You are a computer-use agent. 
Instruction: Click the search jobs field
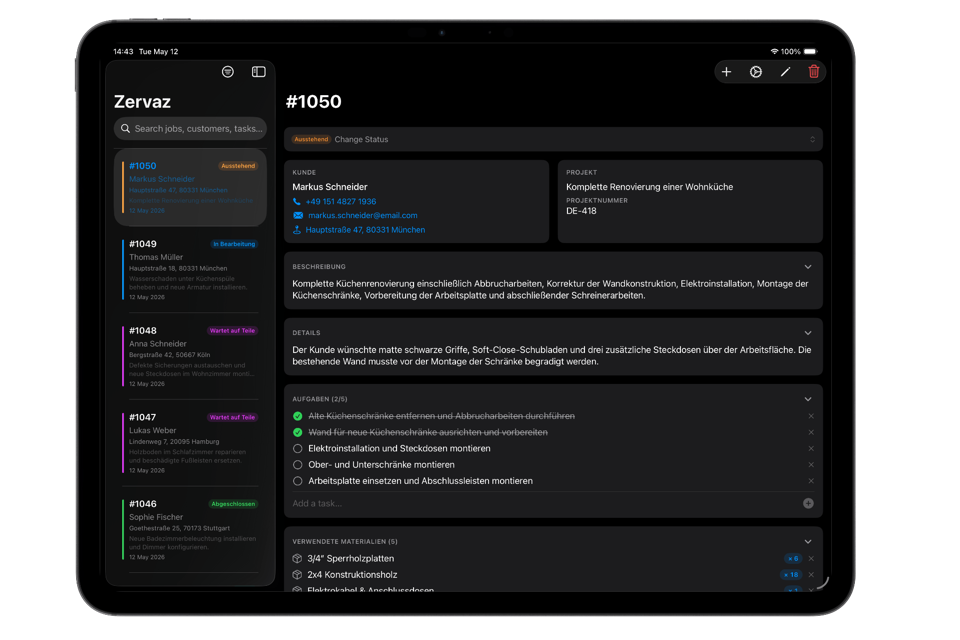click(190, 129)
